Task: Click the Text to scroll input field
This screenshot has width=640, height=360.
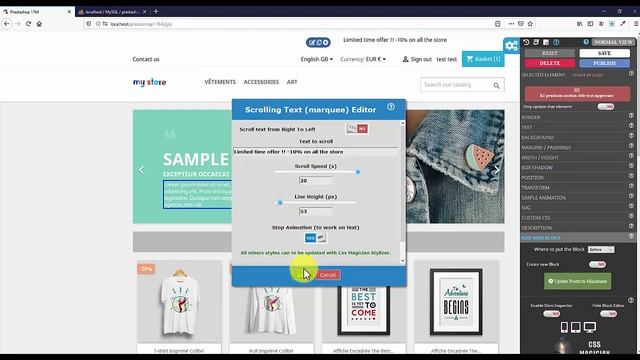Action: [316, 151]
